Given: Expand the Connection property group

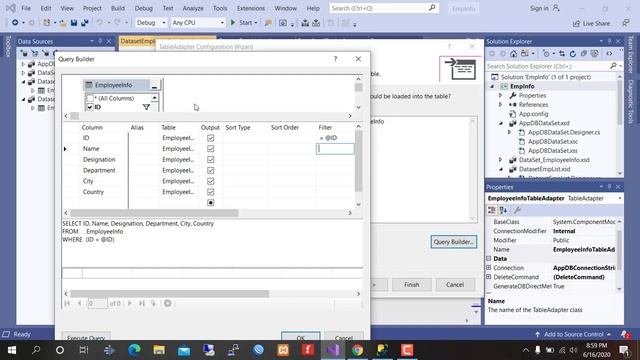Looking at the screenshot, I should [x=489, y=268].
